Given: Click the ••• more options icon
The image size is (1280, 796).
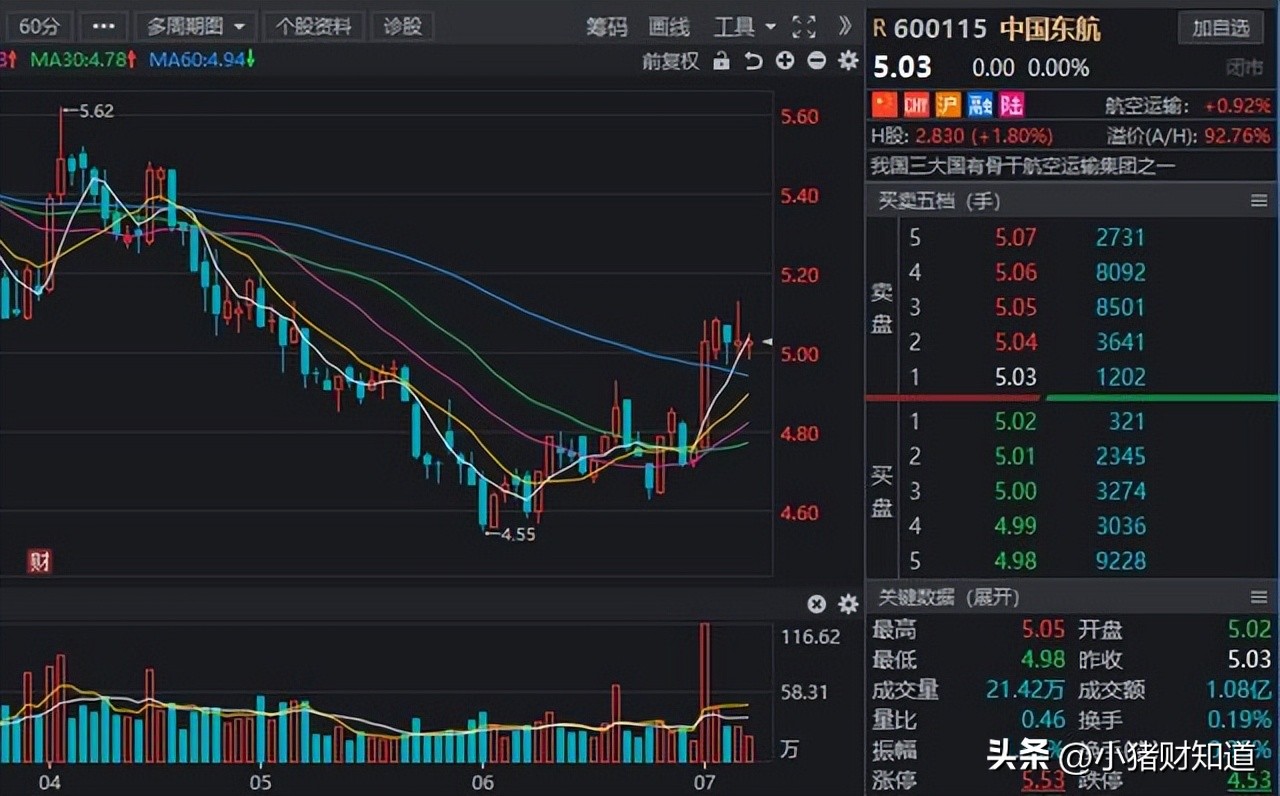Looking at the screenshot, I should point(103,26).
